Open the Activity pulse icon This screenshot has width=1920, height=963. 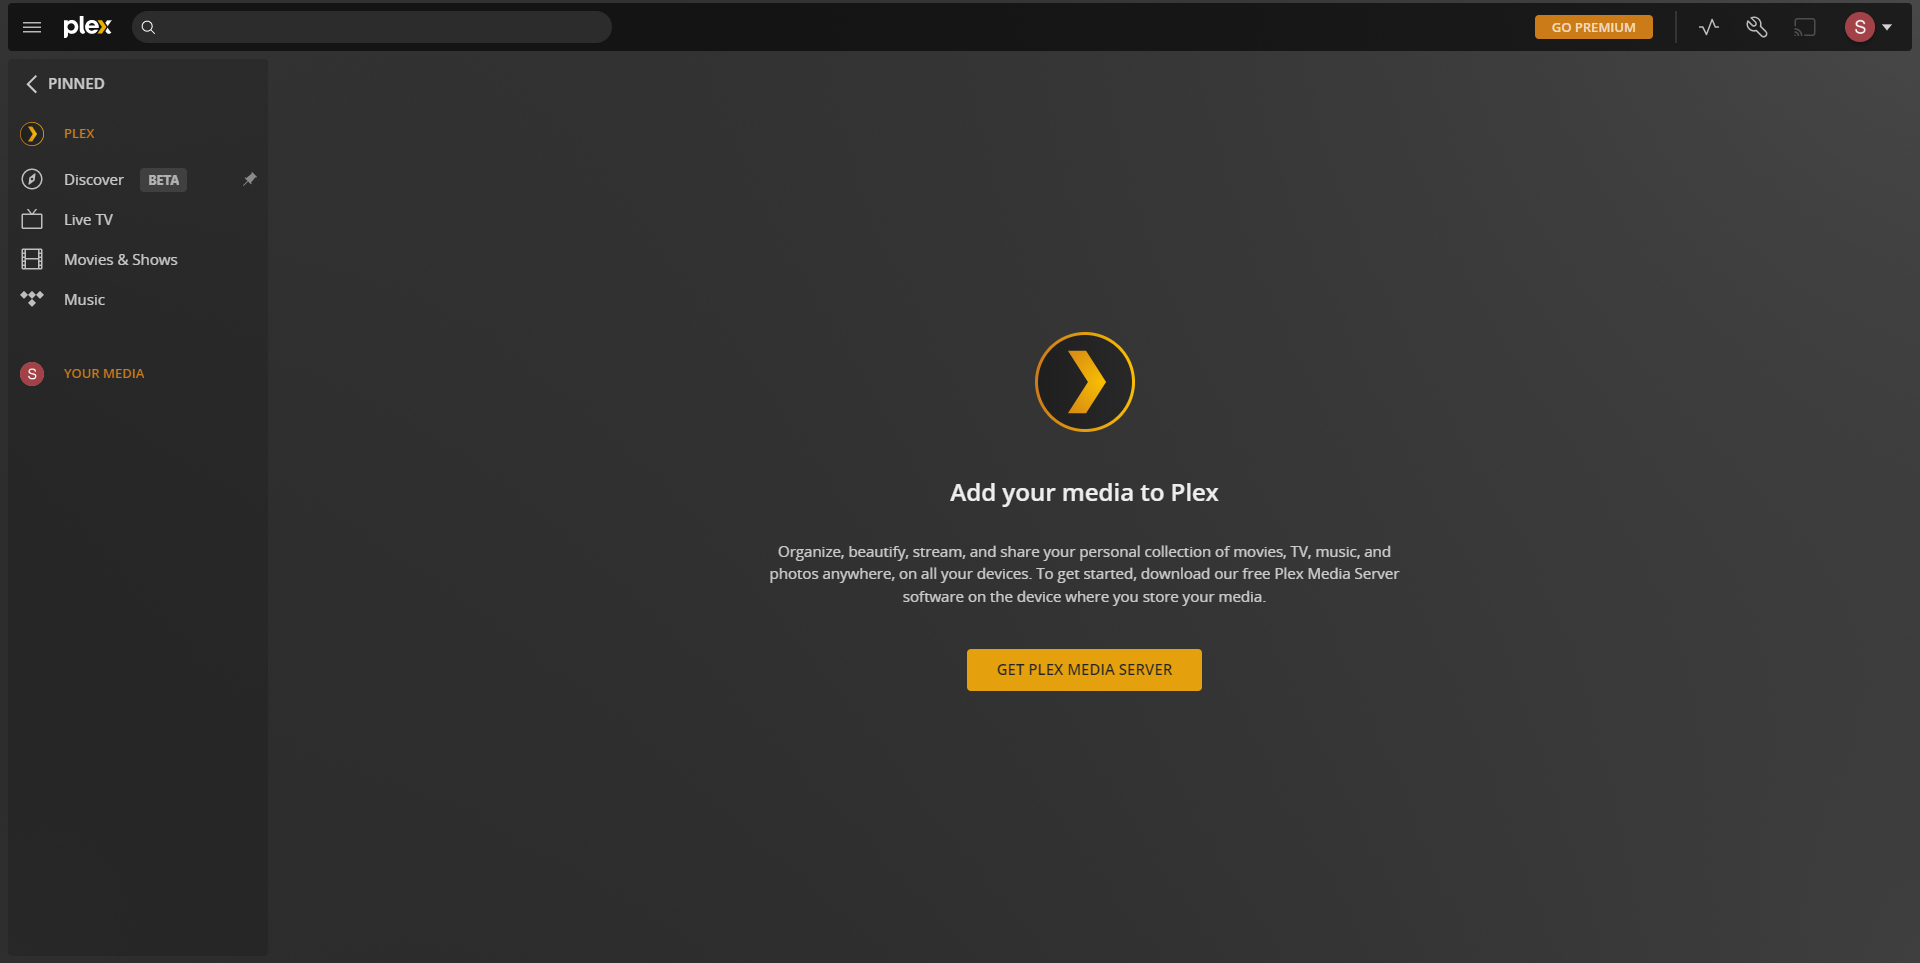[1709, 27]
